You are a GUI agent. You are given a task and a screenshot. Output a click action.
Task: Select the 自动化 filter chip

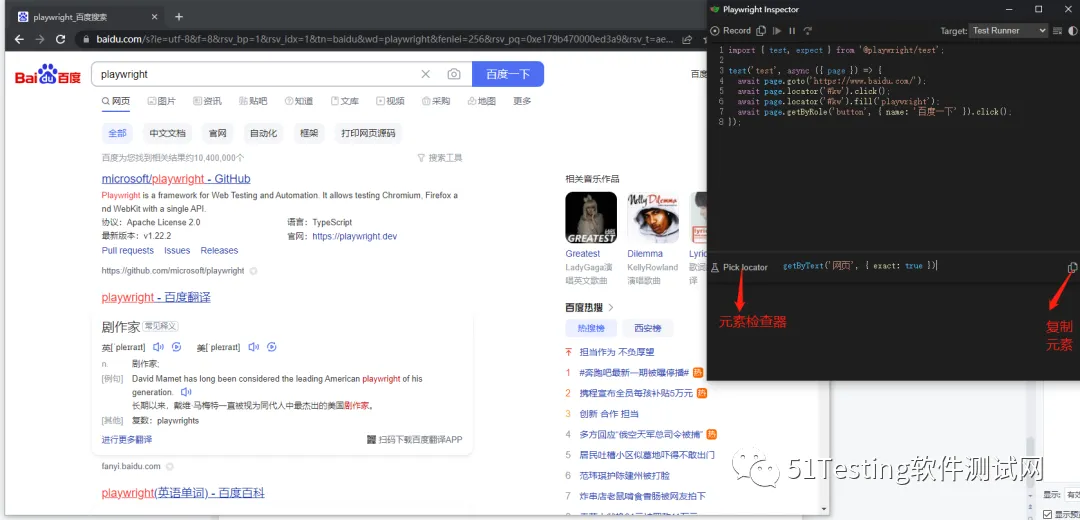coord(263,133)
